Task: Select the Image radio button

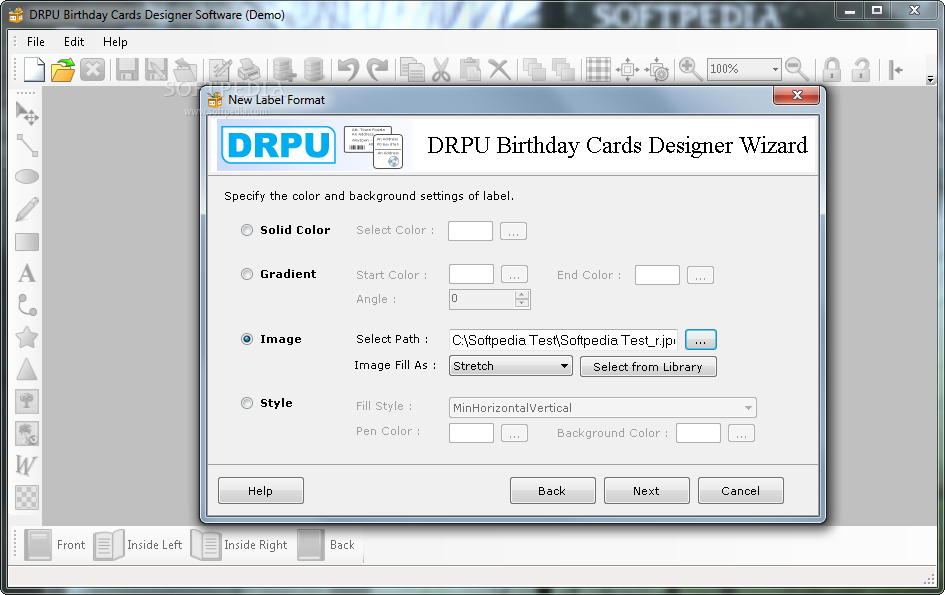Action: [246, 339]
